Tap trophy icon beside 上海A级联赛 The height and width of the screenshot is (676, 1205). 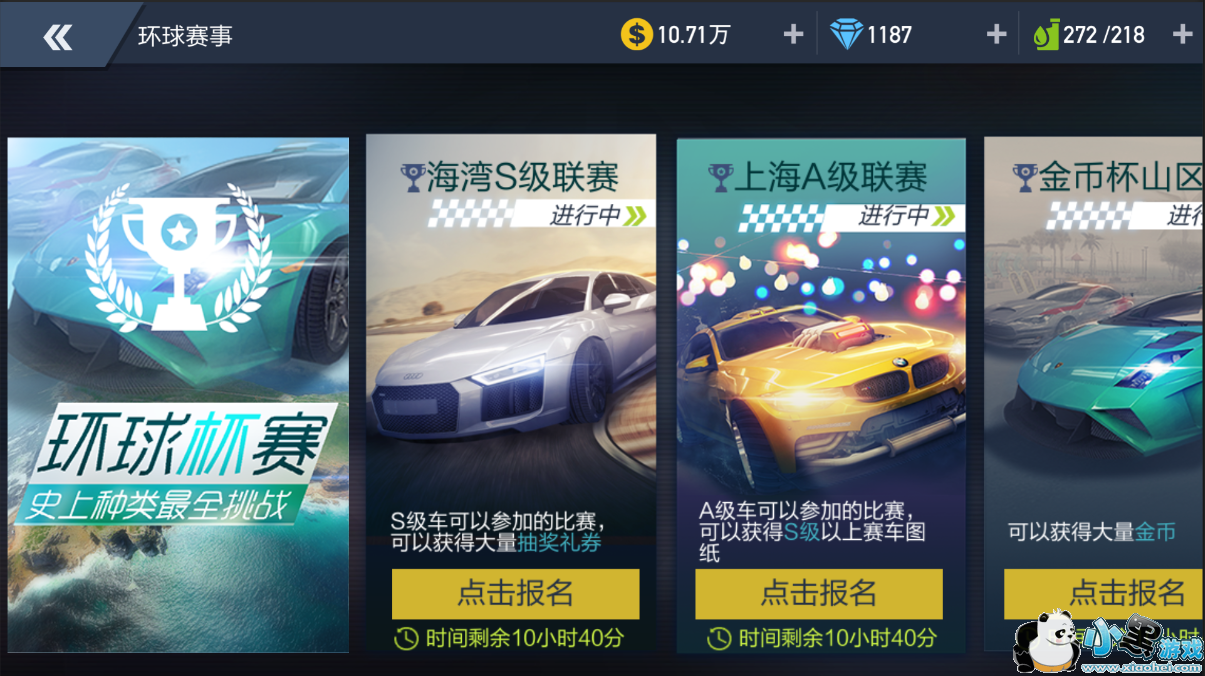[720, 178]
